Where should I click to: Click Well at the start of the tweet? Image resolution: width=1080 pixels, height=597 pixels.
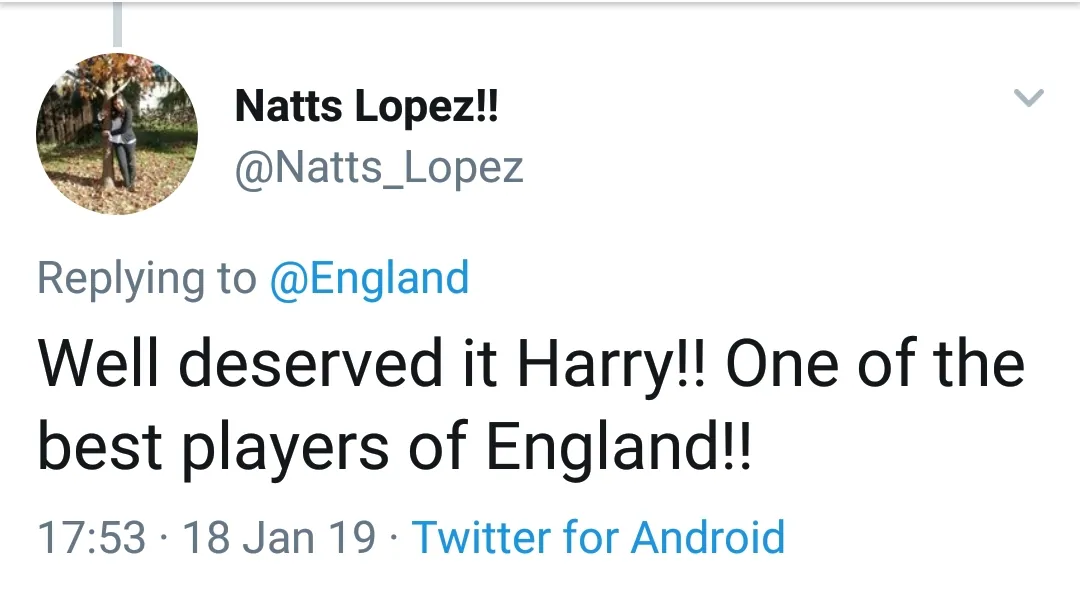click(x=103, y=365)
